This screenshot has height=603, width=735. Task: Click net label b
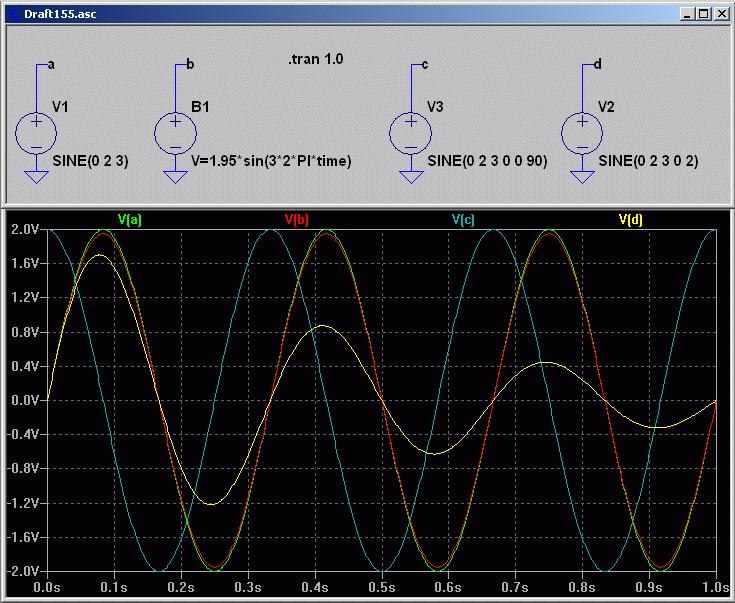190,64
